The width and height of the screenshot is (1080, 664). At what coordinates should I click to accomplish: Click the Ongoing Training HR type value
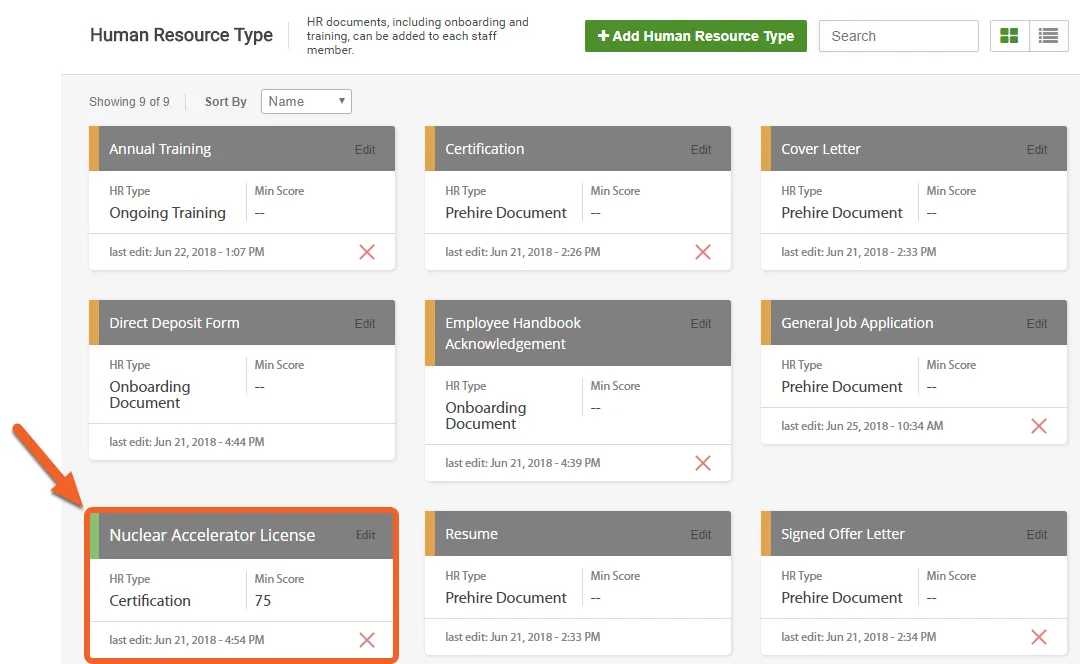(167, 213)
